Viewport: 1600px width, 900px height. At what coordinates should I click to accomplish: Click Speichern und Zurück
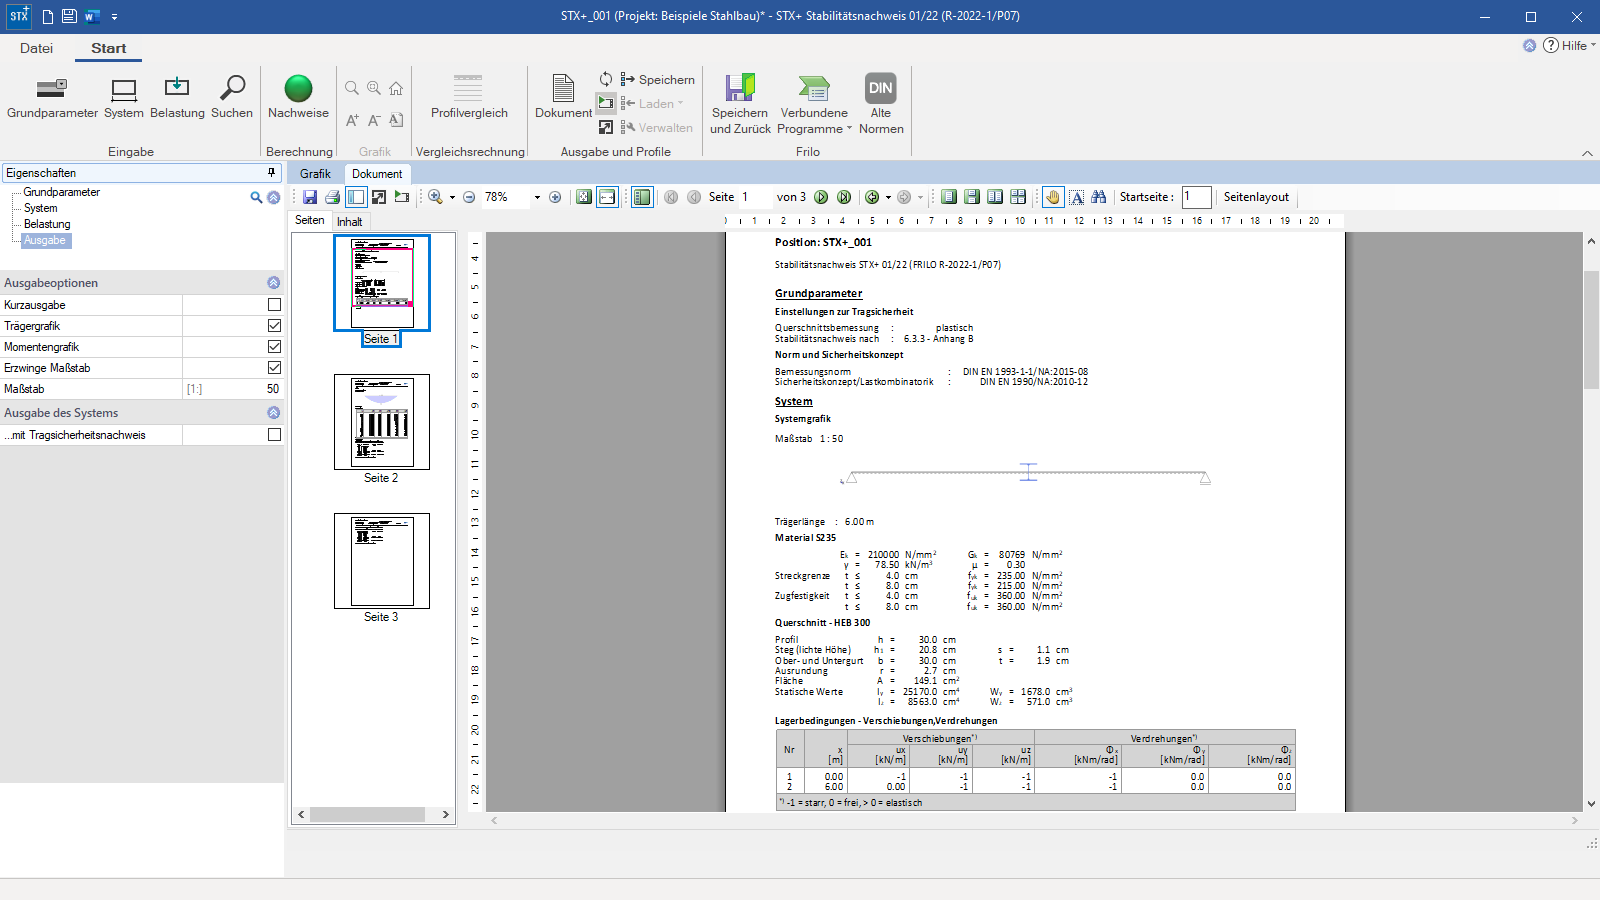point(740,104)
